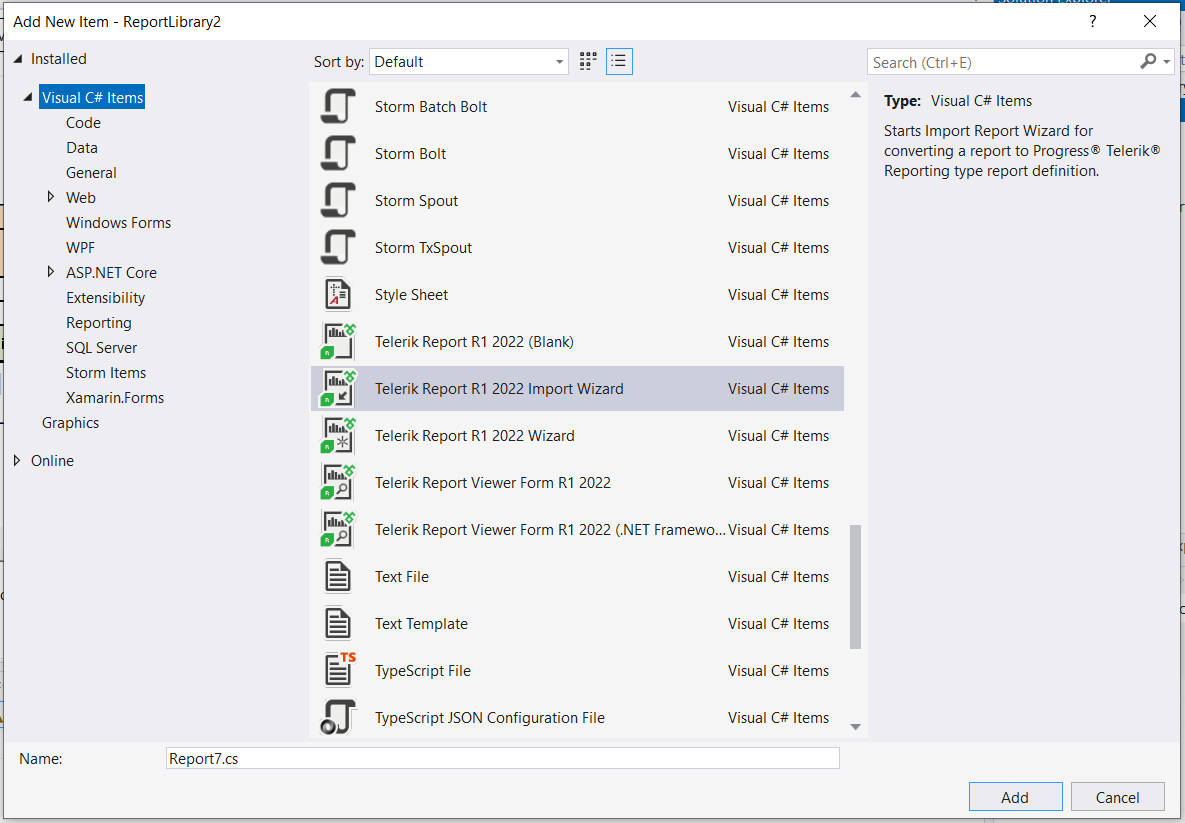
Task: Select 'Telerik Report R1 2022 Wizard' text
Action: (x=475, y=435)
